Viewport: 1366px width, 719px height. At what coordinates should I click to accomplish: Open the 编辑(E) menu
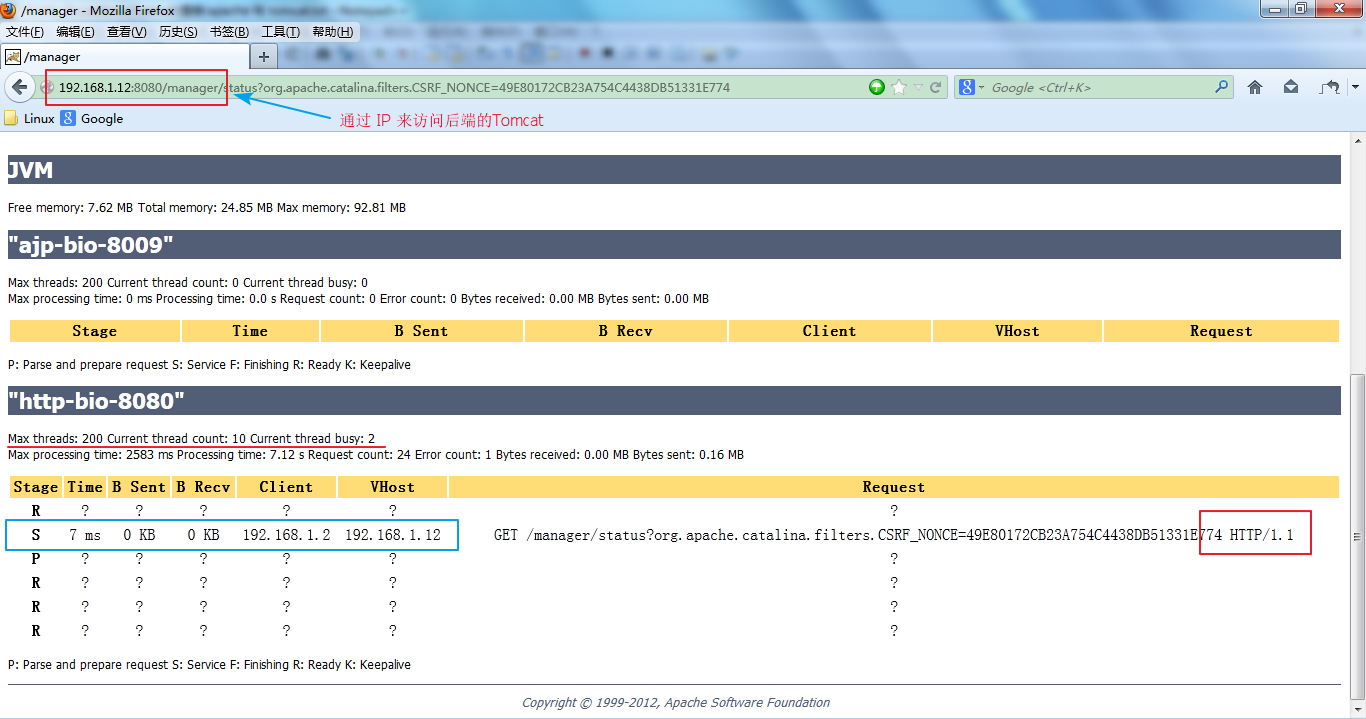pos(75,32)
